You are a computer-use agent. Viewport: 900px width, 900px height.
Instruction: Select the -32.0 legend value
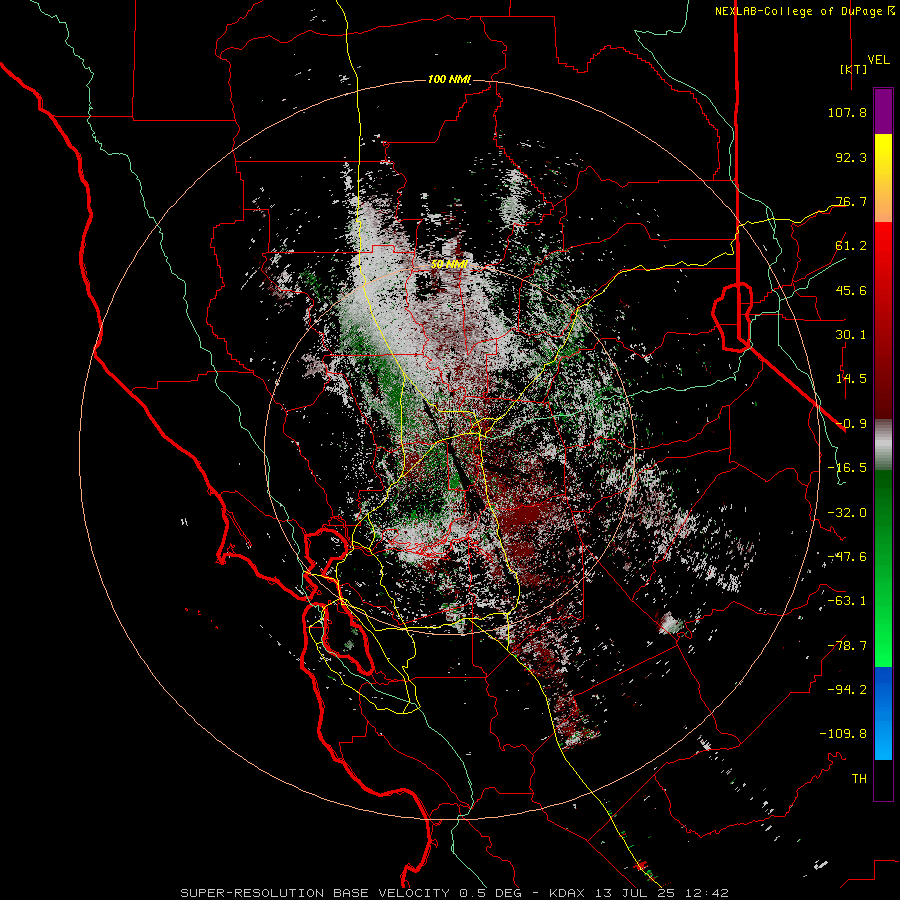pos(847,513)
